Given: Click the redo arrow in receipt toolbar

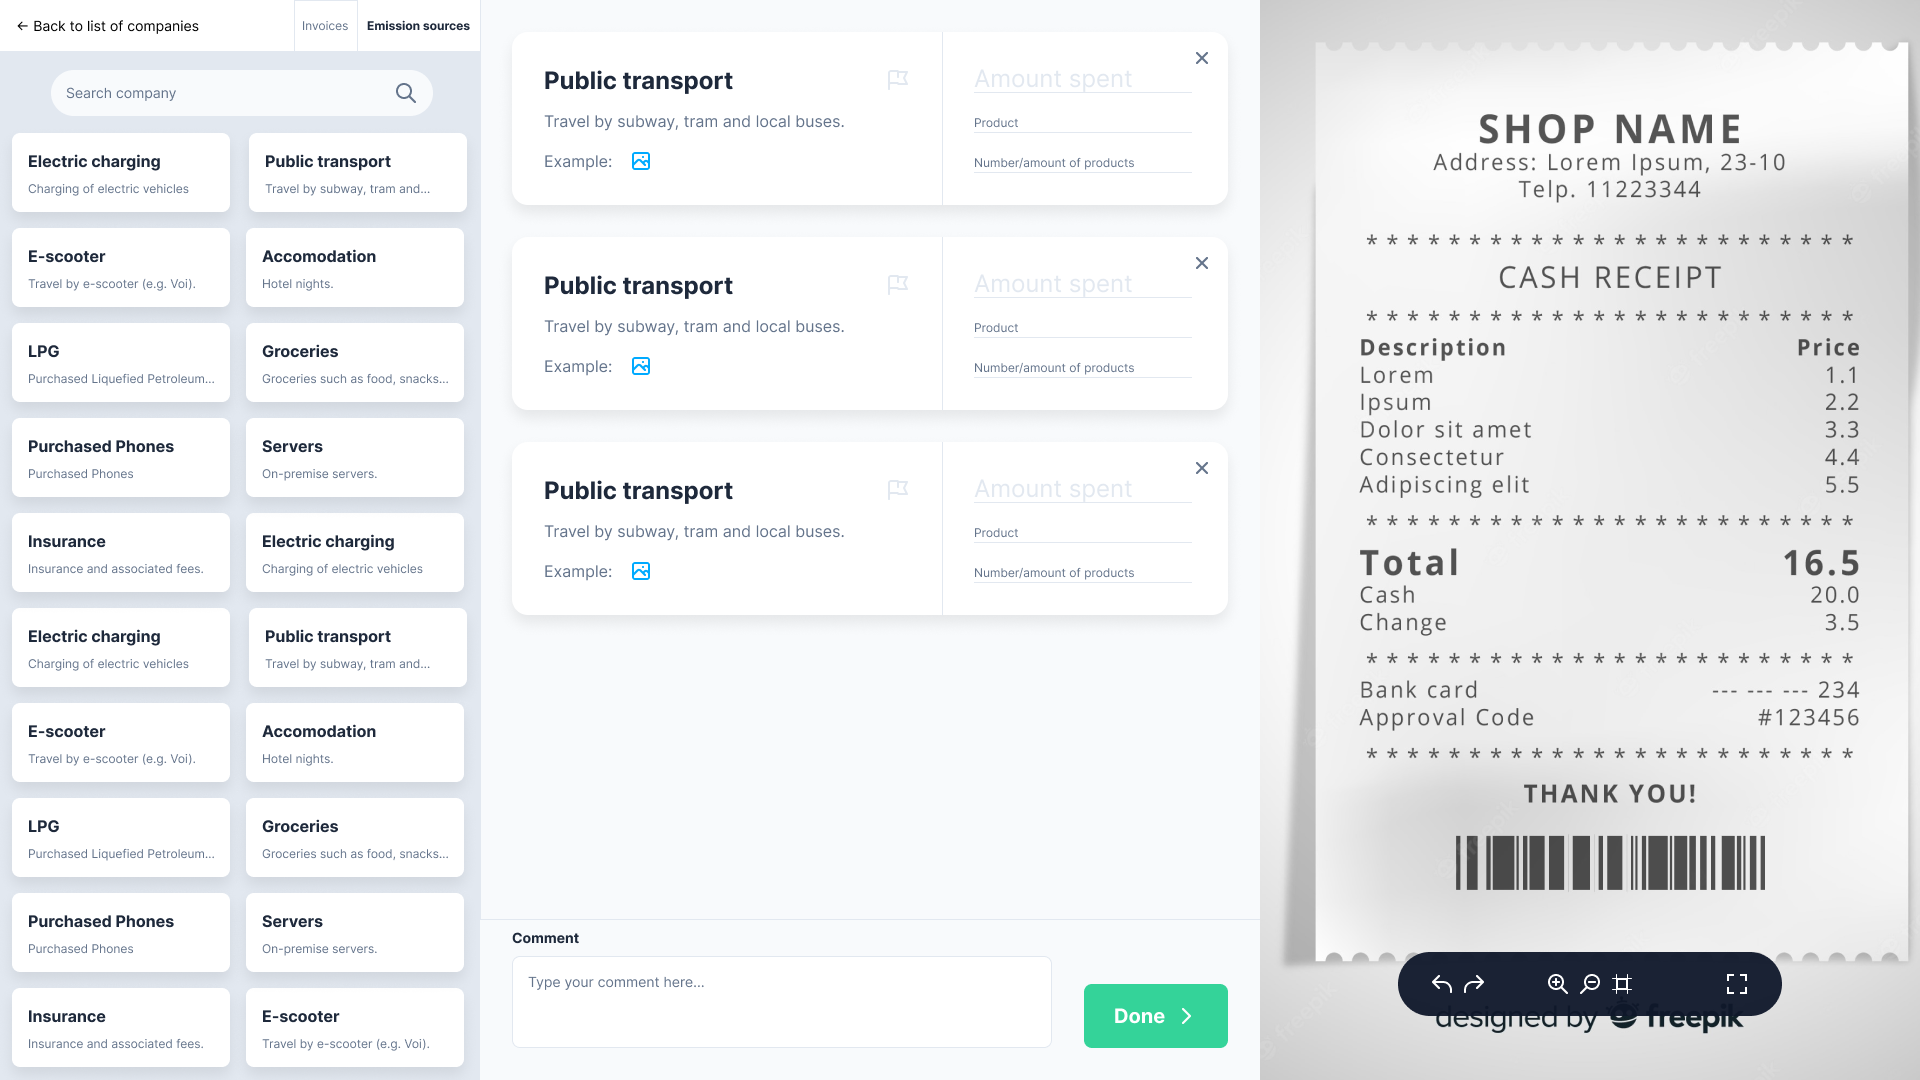Looking at the screenshot, I should 1474,984.
